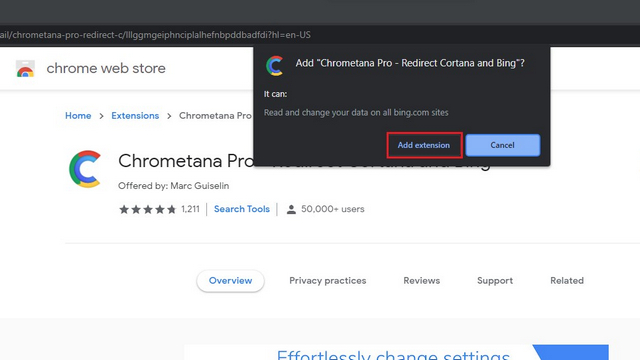Cancel the extension install dialog
640x360 pixels.
click(x=502, y=145)
